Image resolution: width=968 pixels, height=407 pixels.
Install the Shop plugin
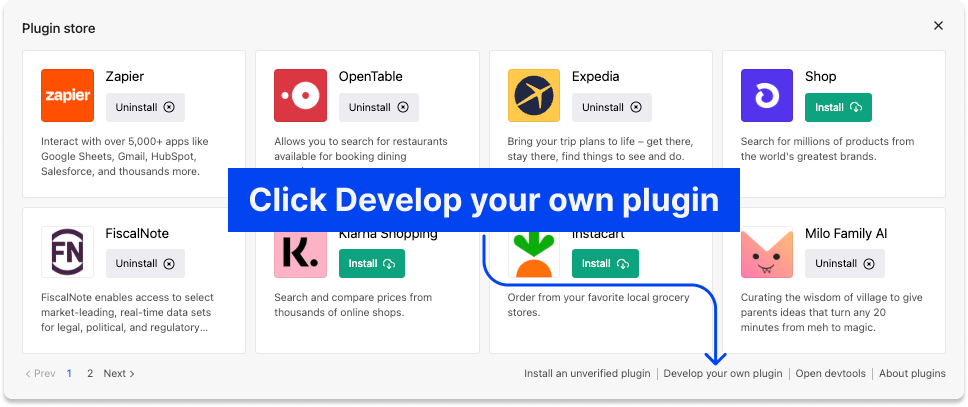[x=838, y=107]
